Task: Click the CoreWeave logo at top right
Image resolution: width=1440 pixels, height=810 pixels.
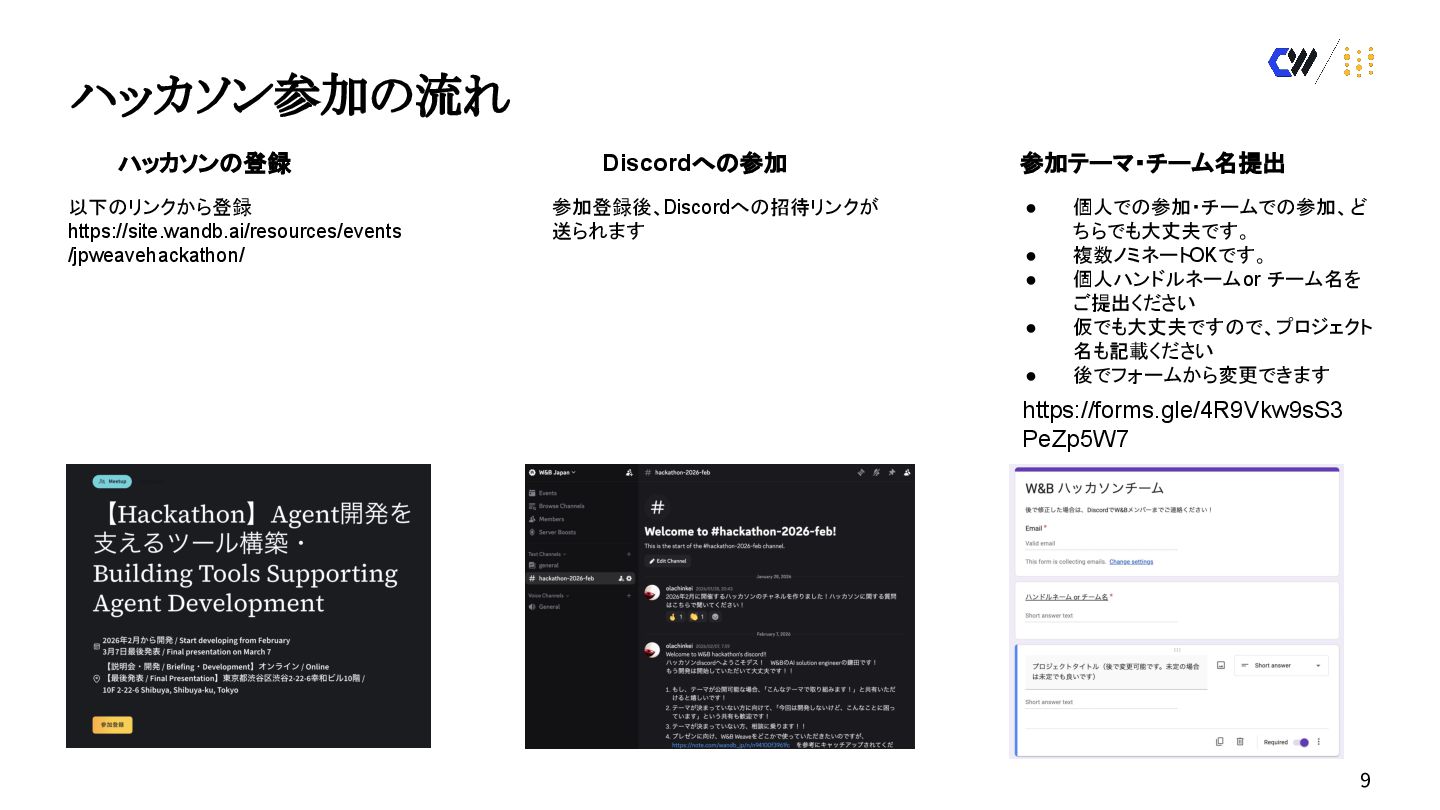Action: coord(1292,62)
